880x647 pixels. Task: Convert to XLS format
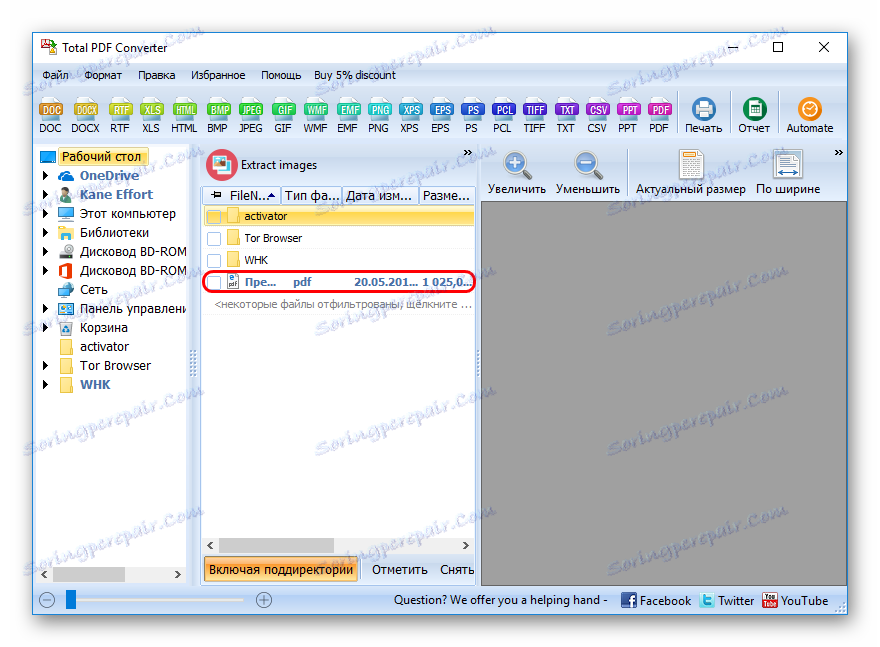coord(151,116)
